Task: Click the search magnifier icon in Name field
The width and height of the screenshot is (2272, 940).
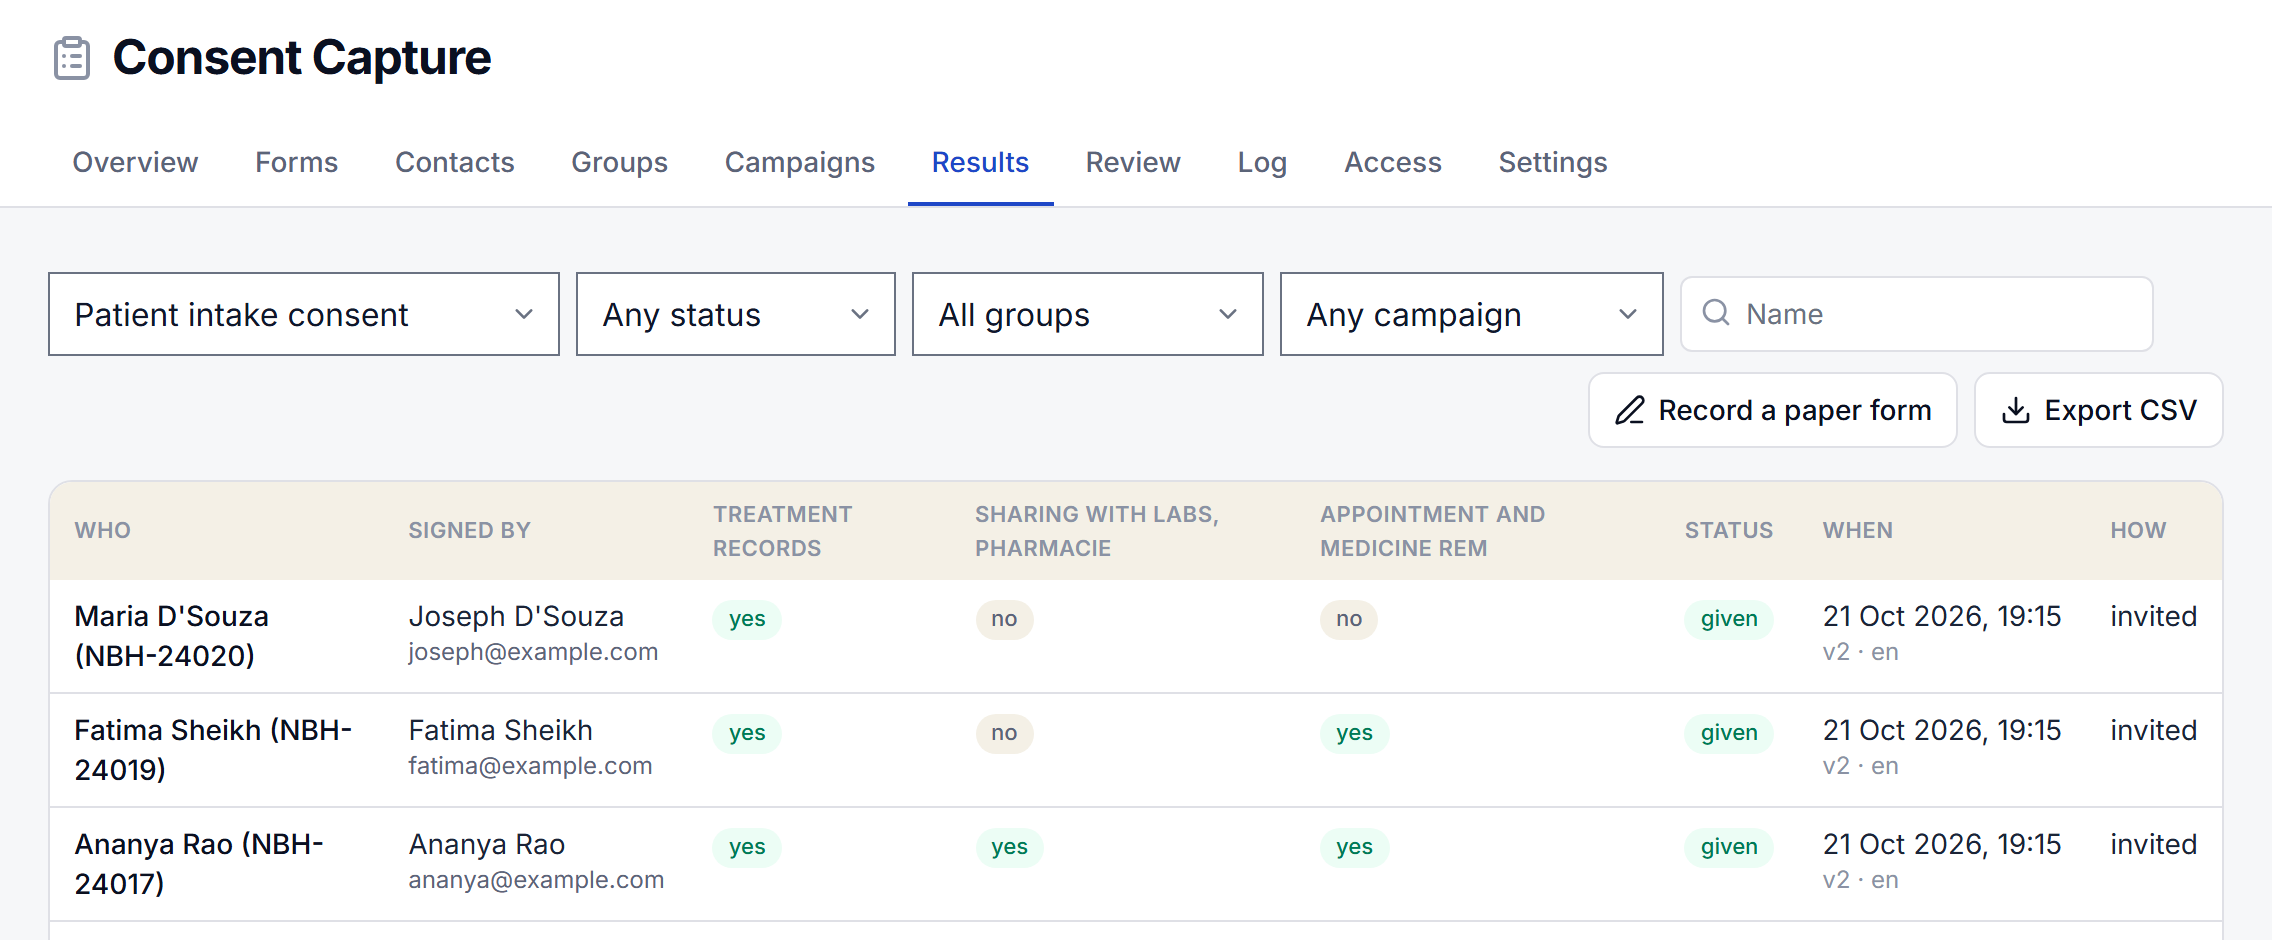Action: (1716, 313)
